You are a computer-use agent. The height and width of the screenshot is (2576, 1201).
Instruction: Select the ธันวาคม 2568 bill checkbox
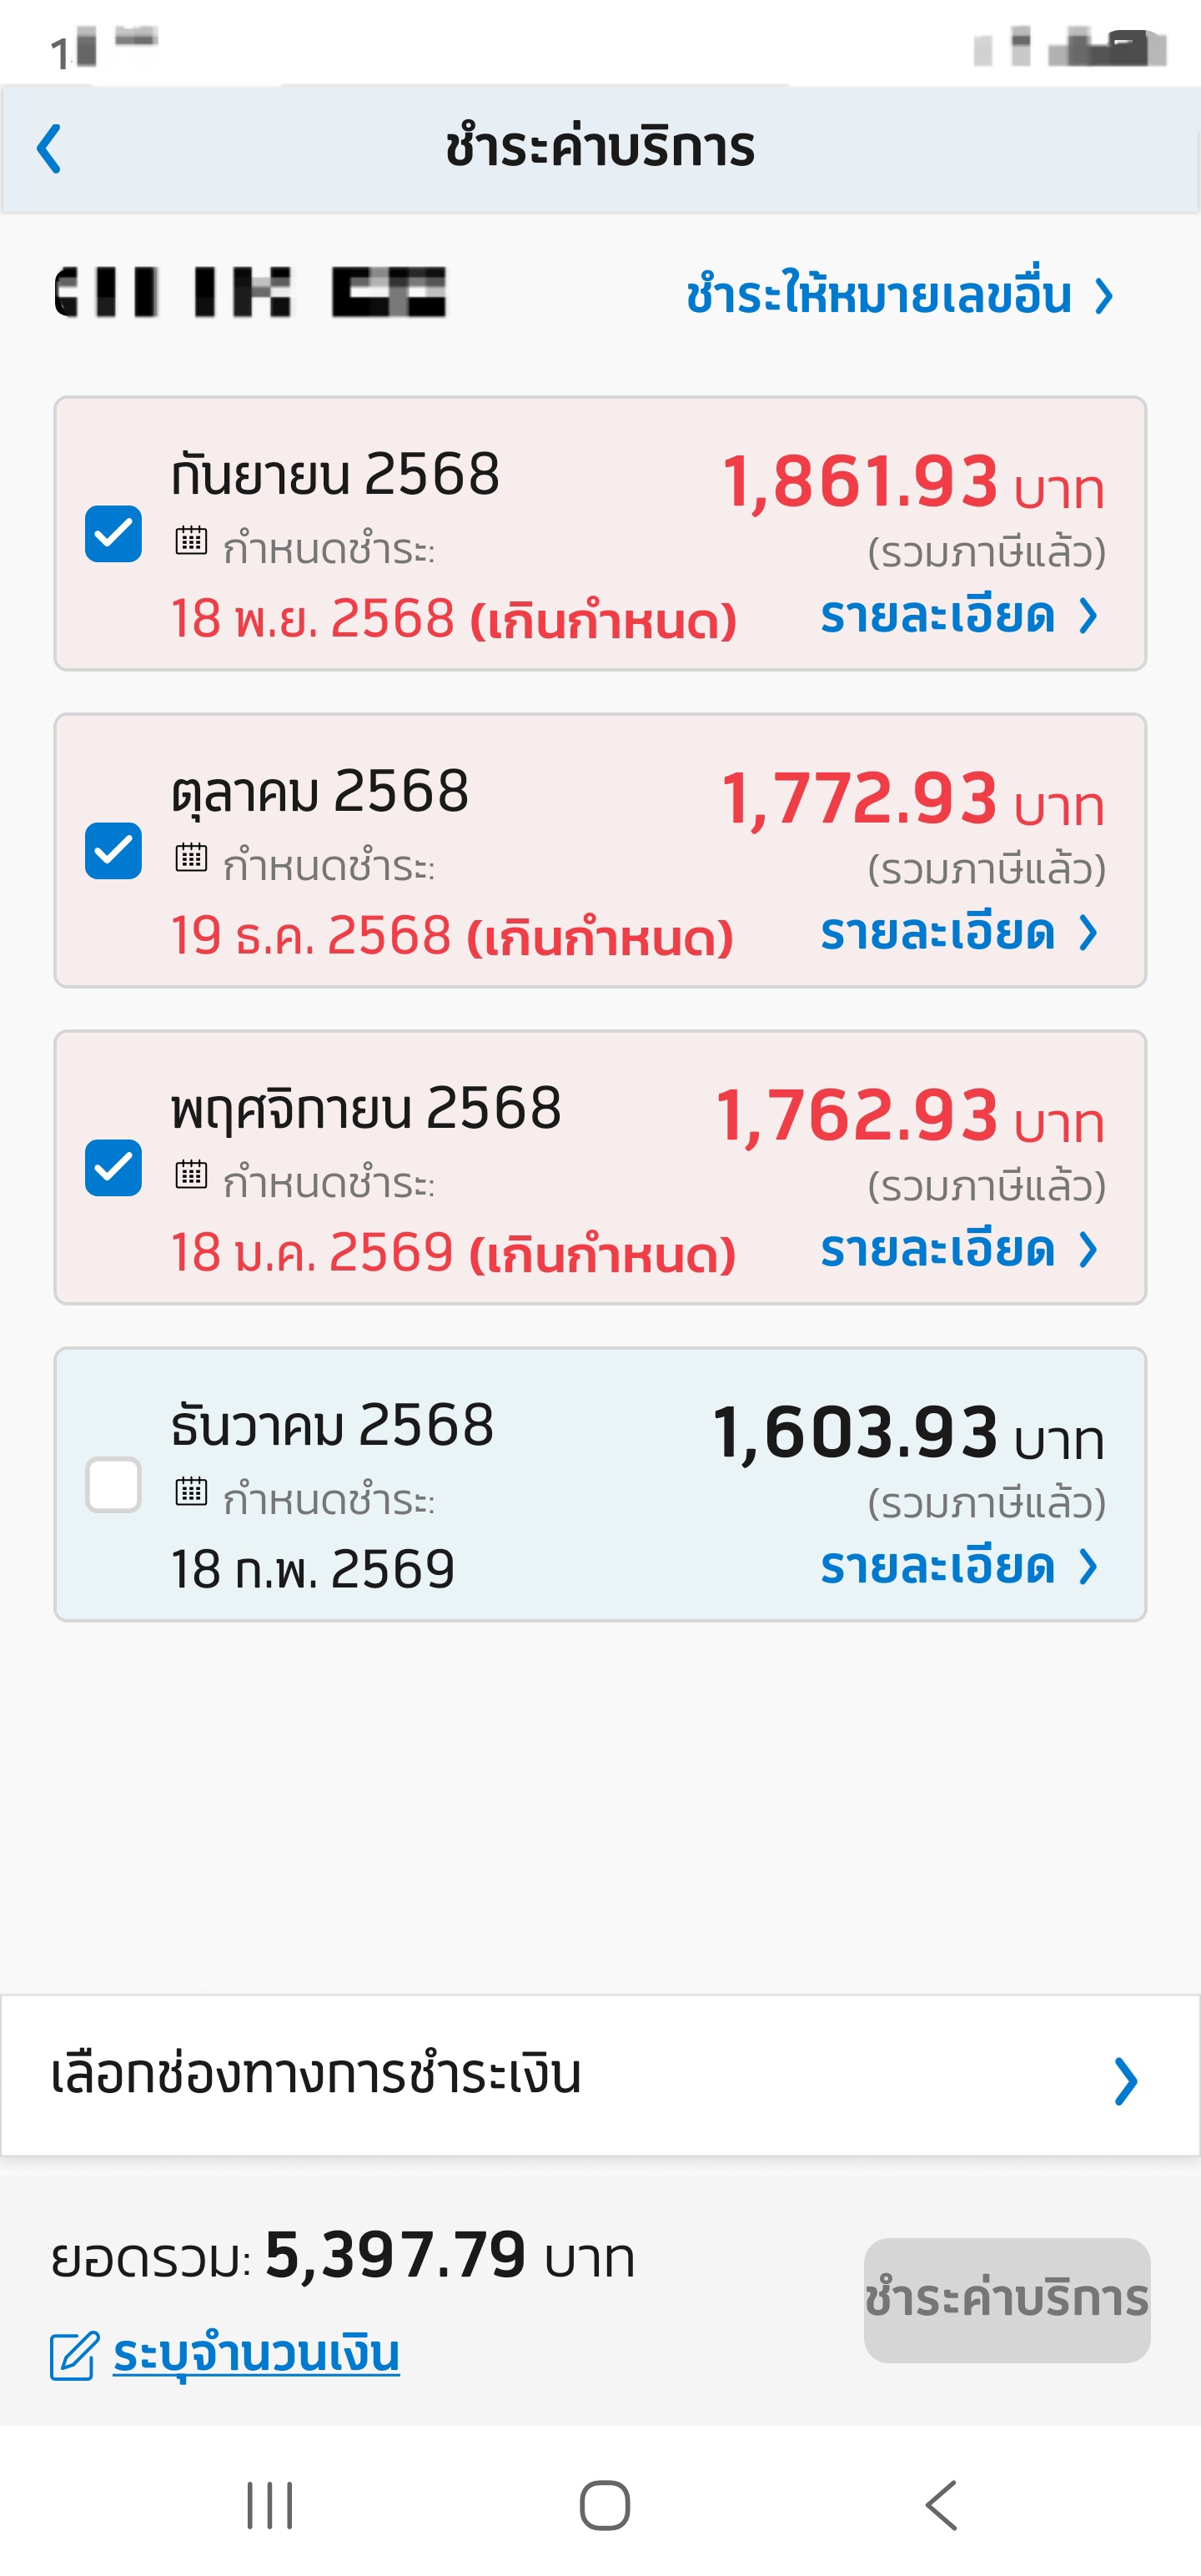pos(114,1485)
